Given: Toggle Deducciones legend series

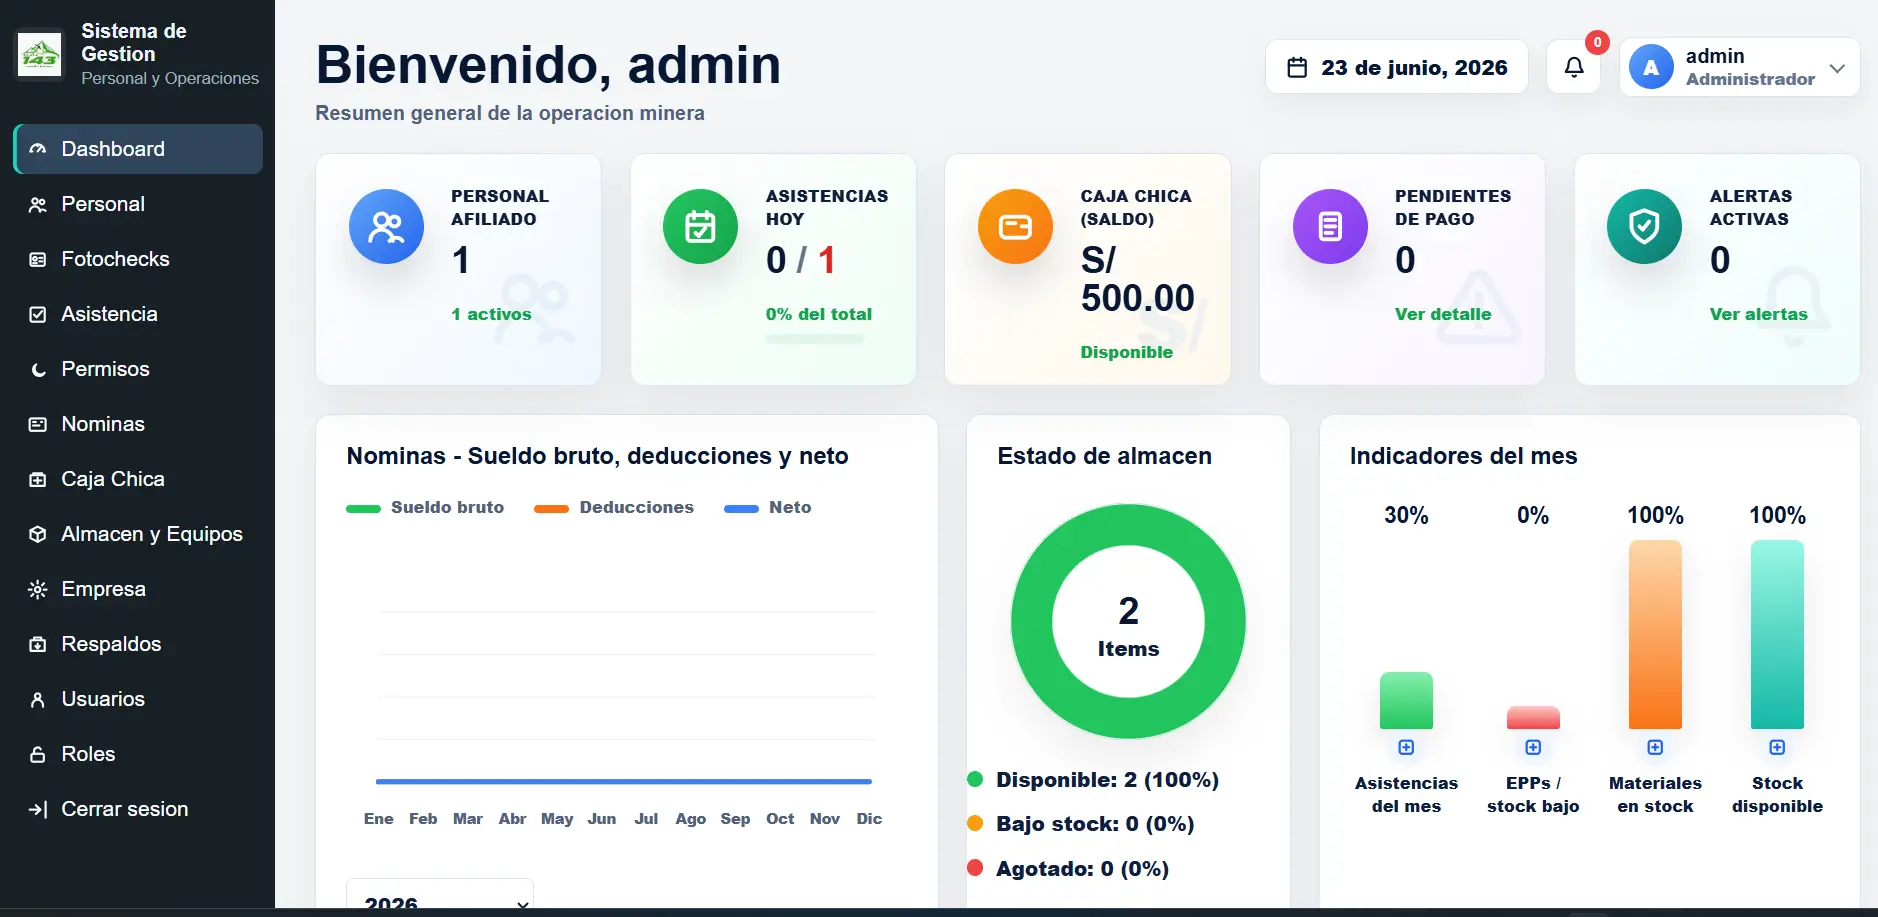Looking at the screenshot, I should click(x=614, y=508).
